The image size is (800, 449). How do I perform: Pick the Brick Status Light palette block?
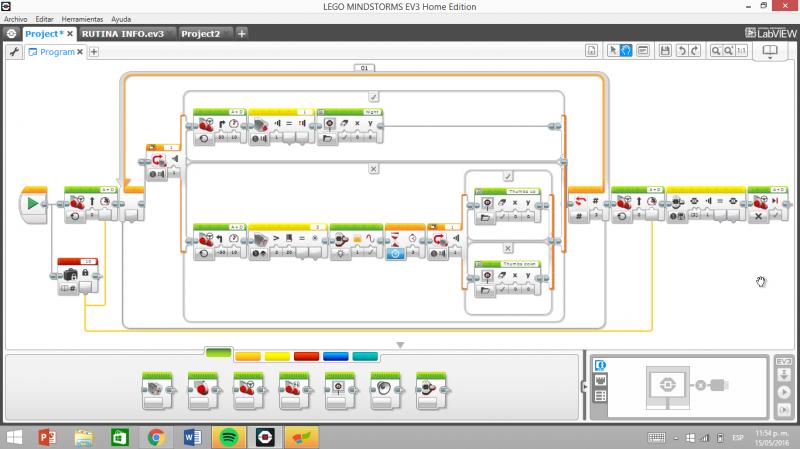(431, 391)
